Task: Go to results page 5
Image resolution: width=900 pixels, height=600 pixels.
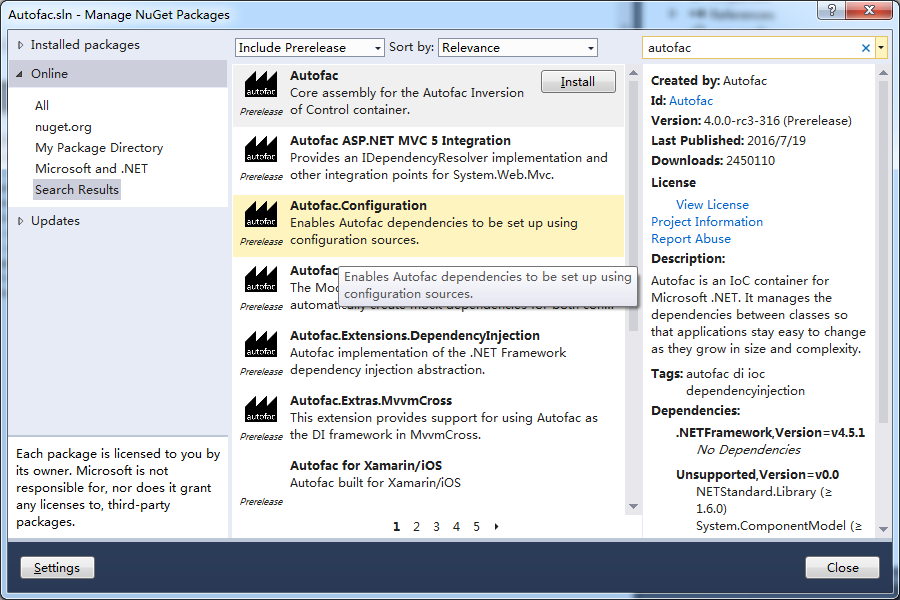Action: tap(476, 527)
